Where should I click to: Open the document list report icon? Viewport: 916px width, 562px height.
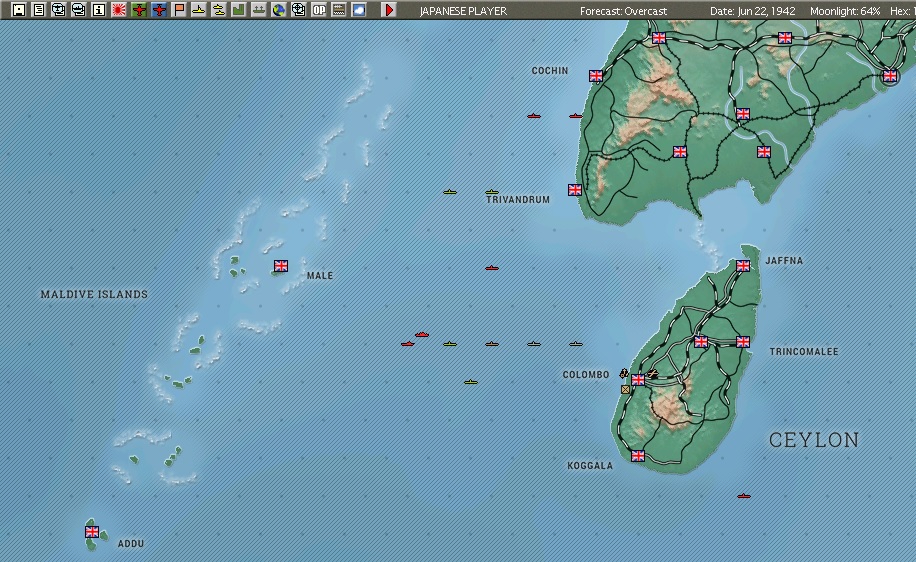click(x=39, y=10)
